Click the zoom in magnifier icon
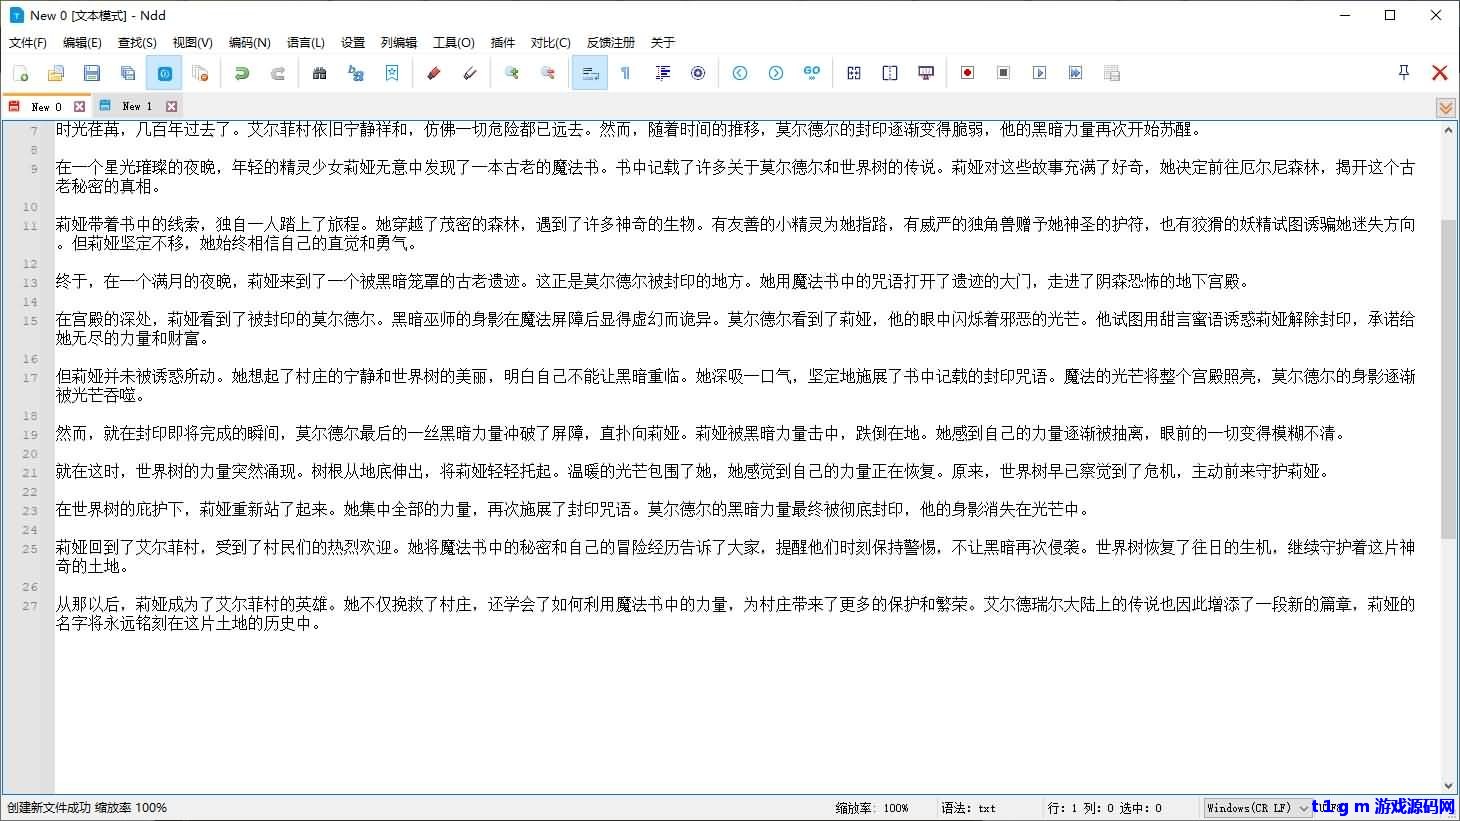Viewport: 1460px width, 821px height. coord(512,73)
